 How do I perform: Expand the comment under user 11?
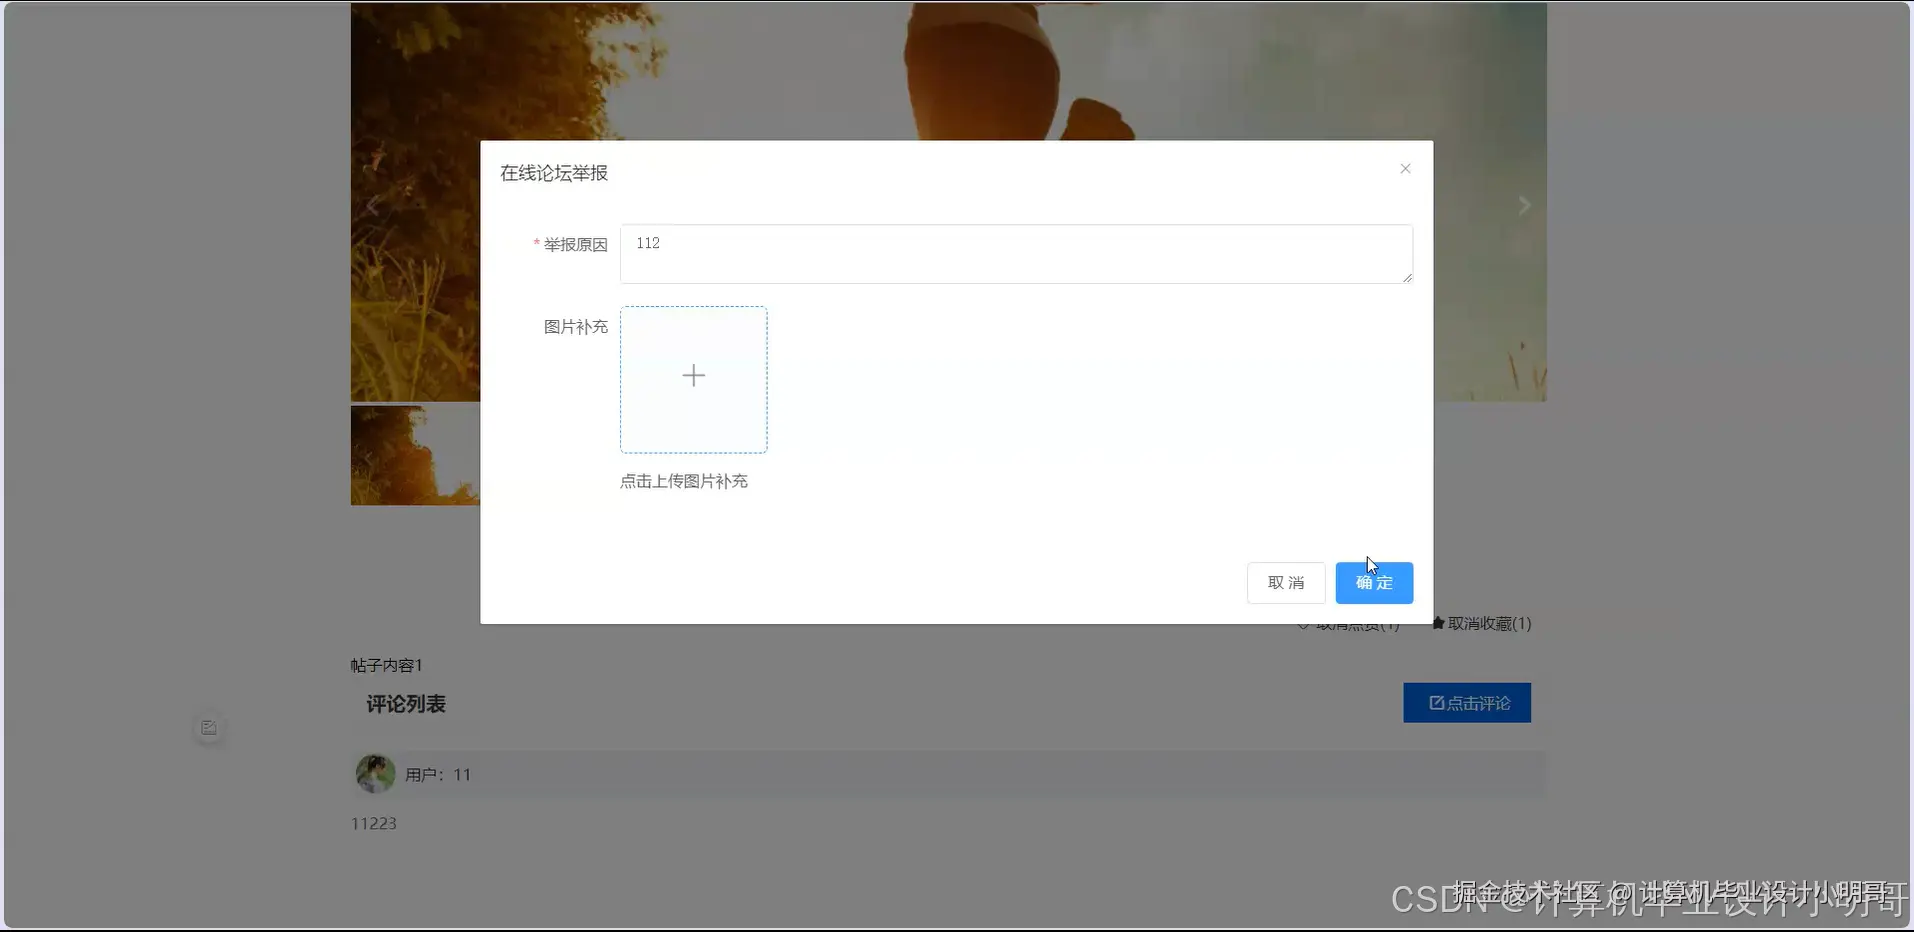tap(374, 822)
